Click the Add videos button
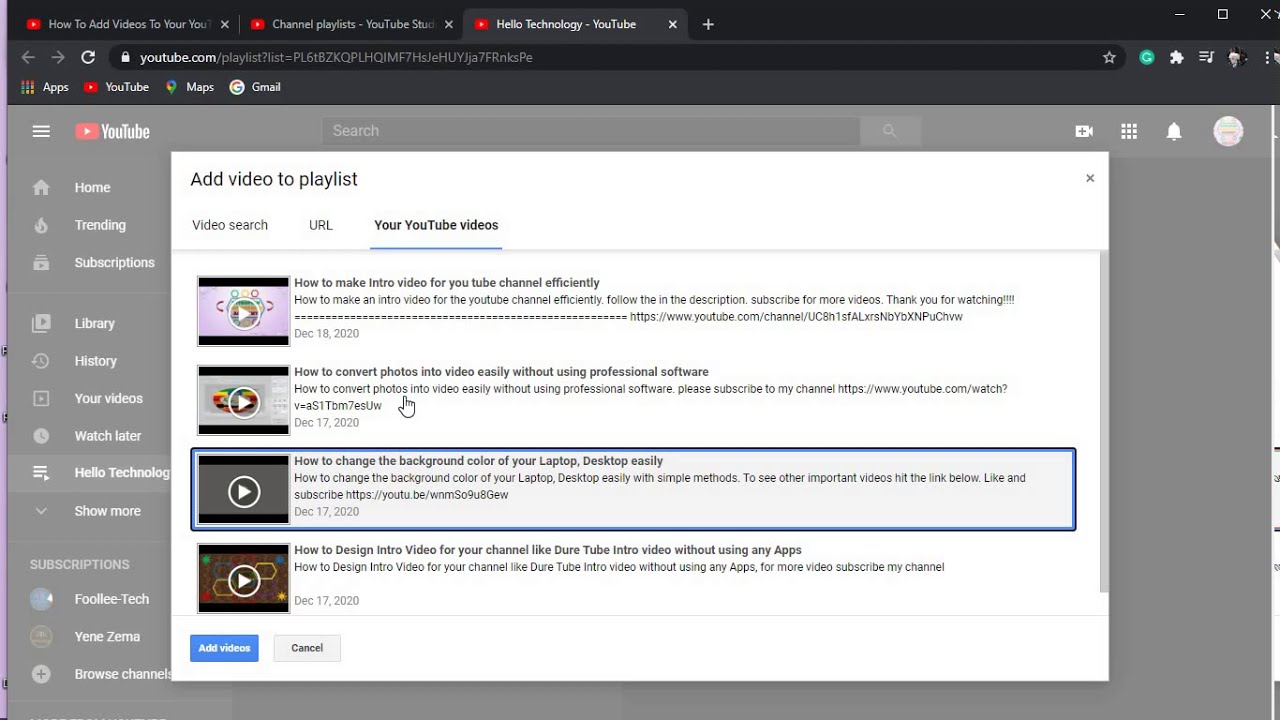Image resolution: width=1280 pixels, height=720 pixels. 224,648
